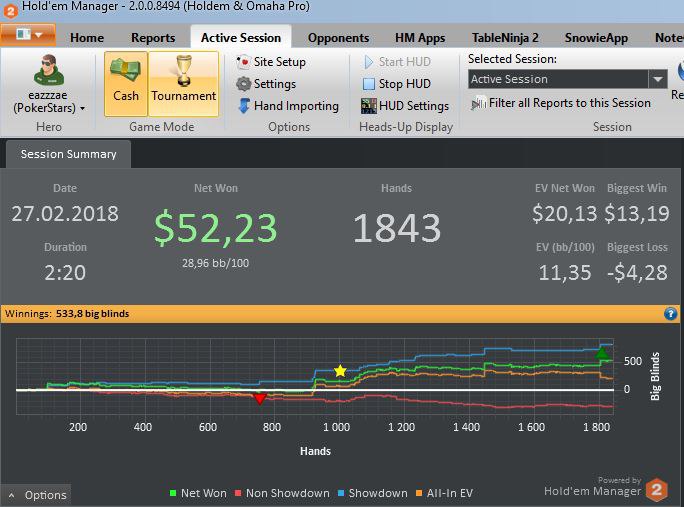Click the red down-triangle marker on graph
Image resolution: width=684 pixels, height=507 pixels.
point(260,399)
